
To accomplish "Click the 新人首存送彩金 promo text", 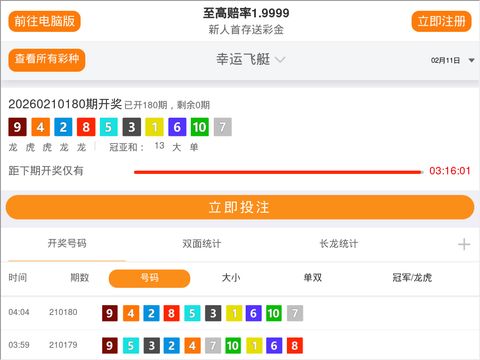I will click(246, 30).
